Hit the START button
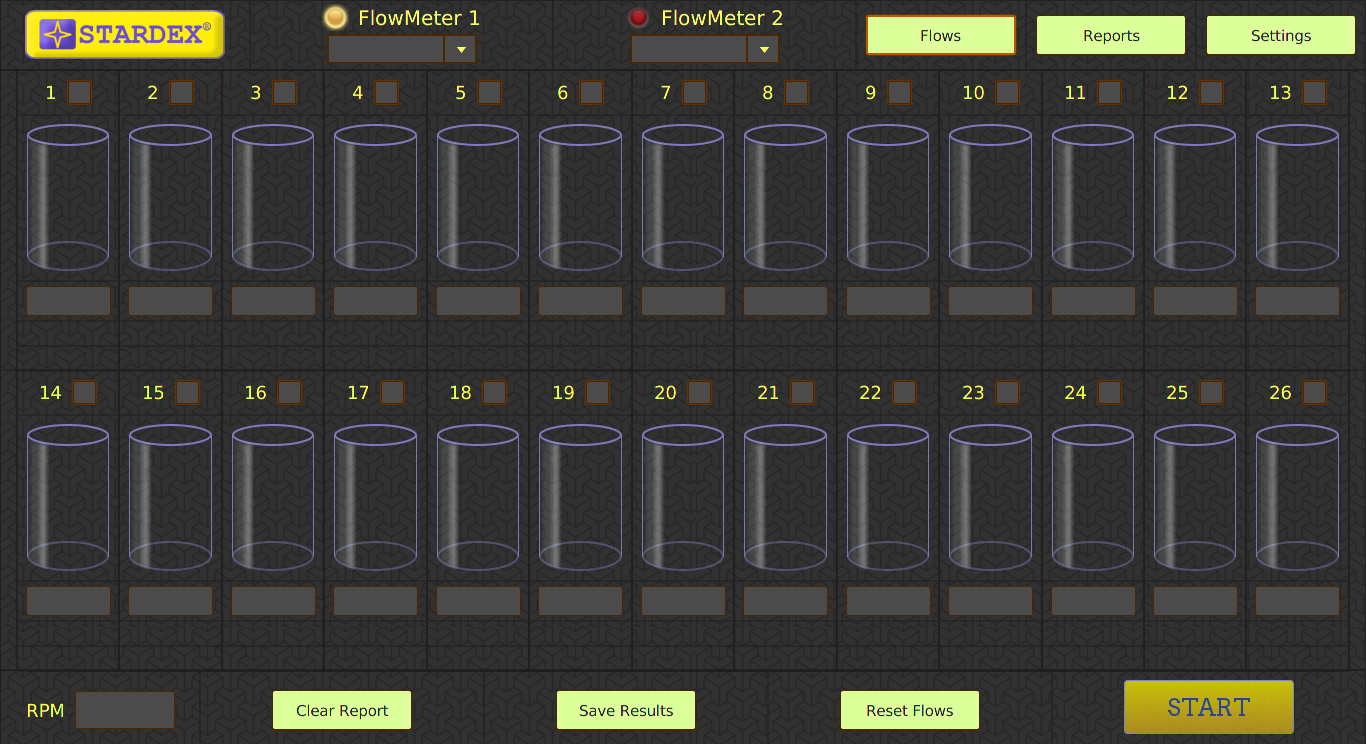Image resolution: width=1366 pixels, height=744 pixels. 1209,707
